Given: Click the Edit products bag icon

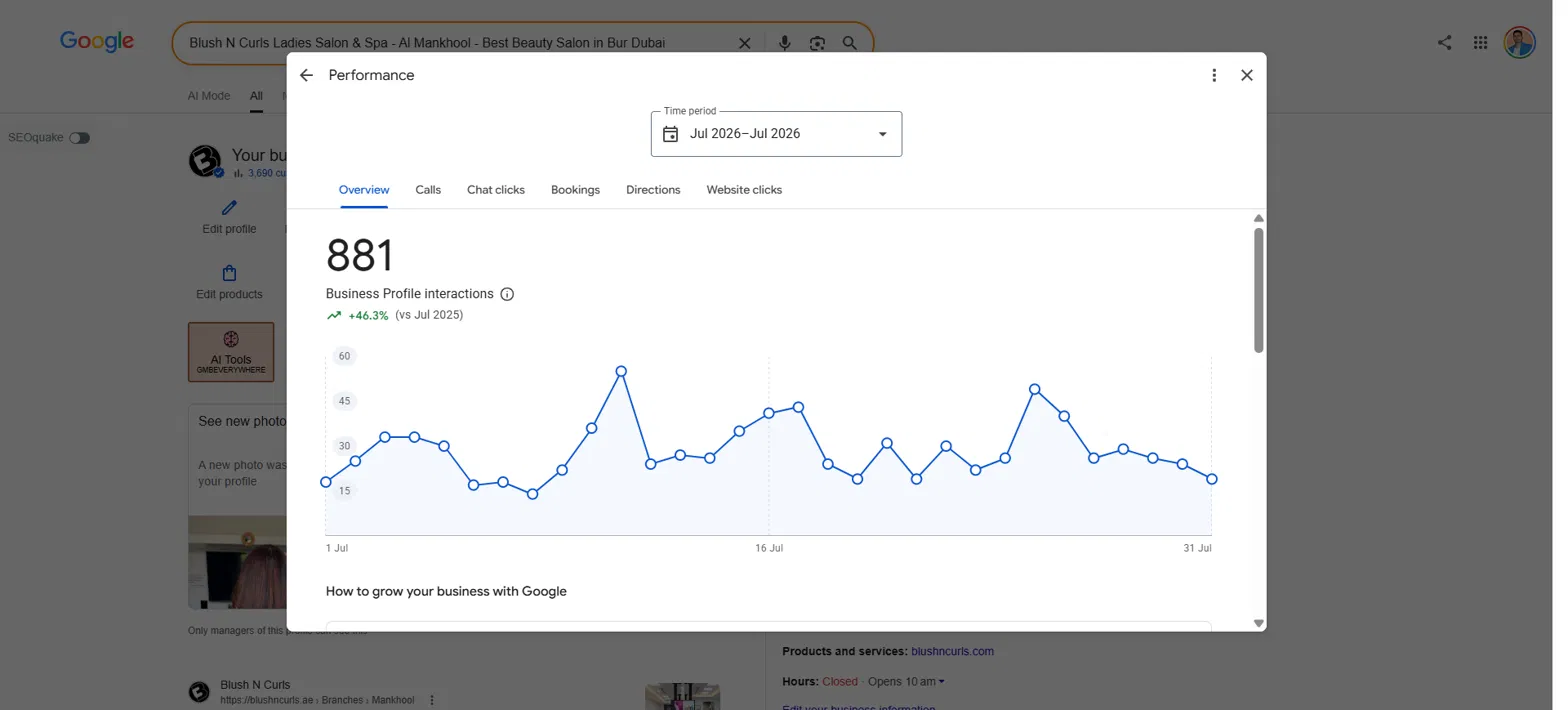Looking at the screenshot, I should point(229,273).
